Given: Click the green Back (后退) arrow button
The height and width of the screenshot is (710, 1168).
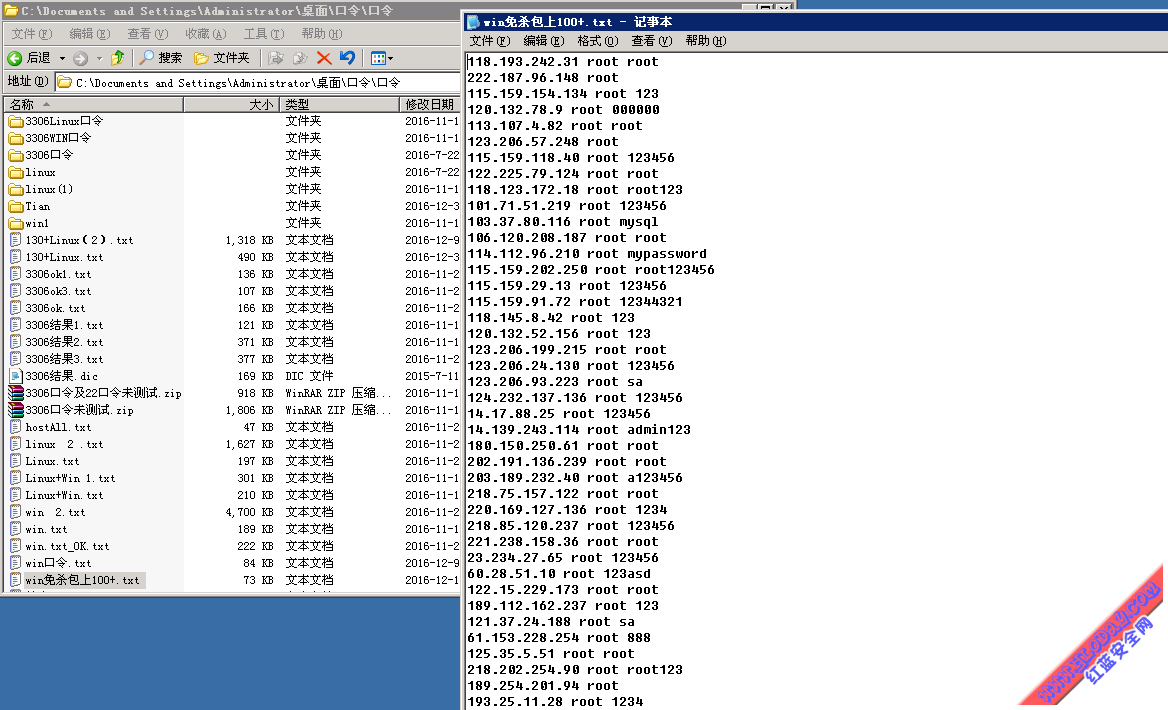Looking at the screenshot, I should tap(28, 58).
